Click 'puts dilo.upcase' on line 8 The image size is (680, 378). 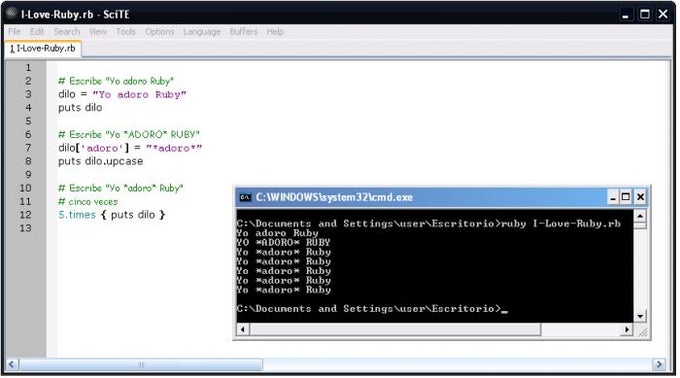pos(101,161)
